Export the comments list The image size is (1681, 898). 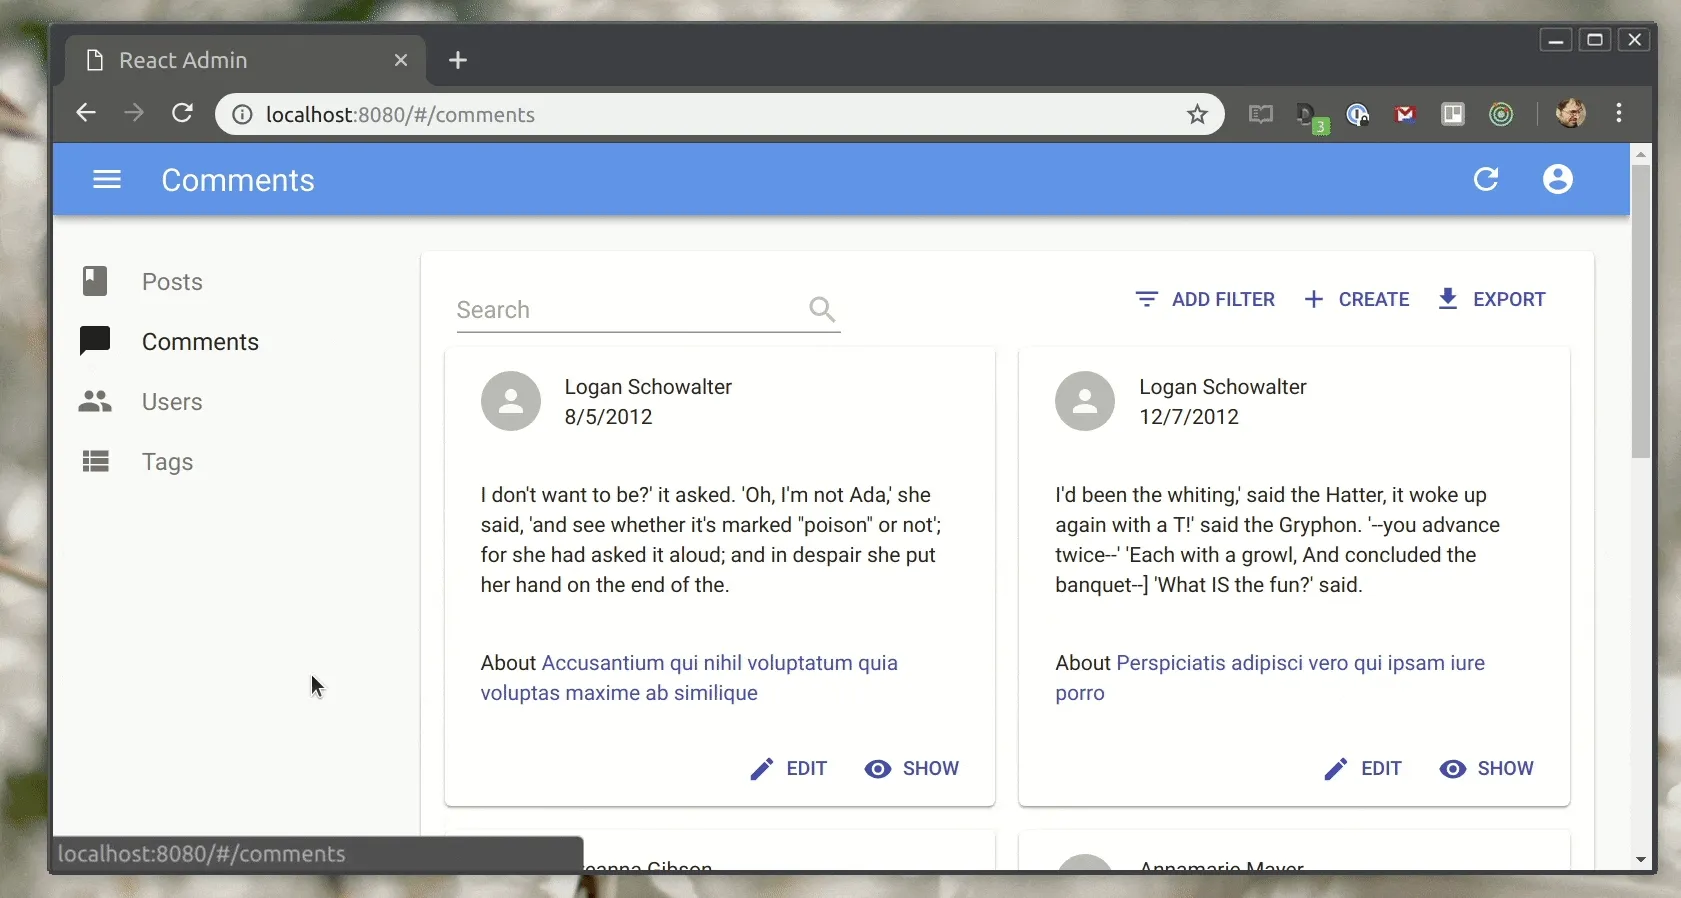coord(1492,300)
